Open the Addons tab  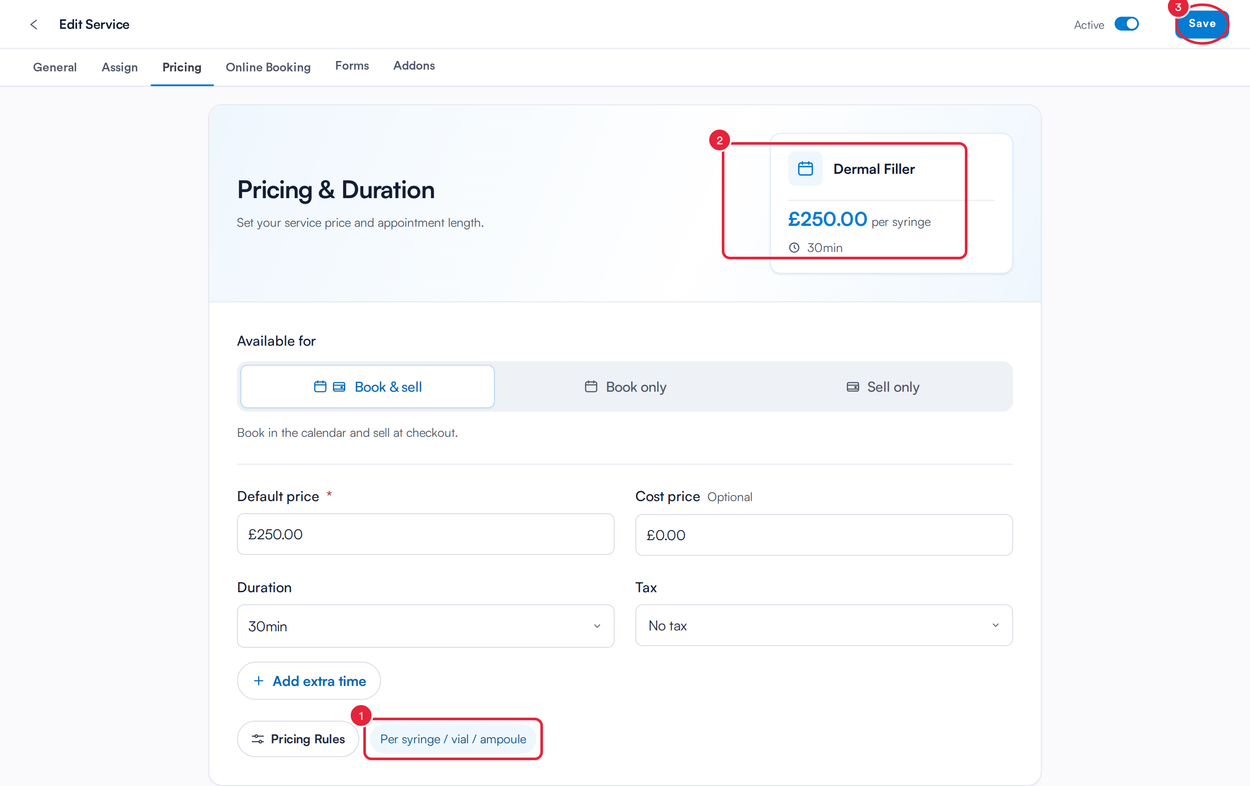[x=414, y=66]
